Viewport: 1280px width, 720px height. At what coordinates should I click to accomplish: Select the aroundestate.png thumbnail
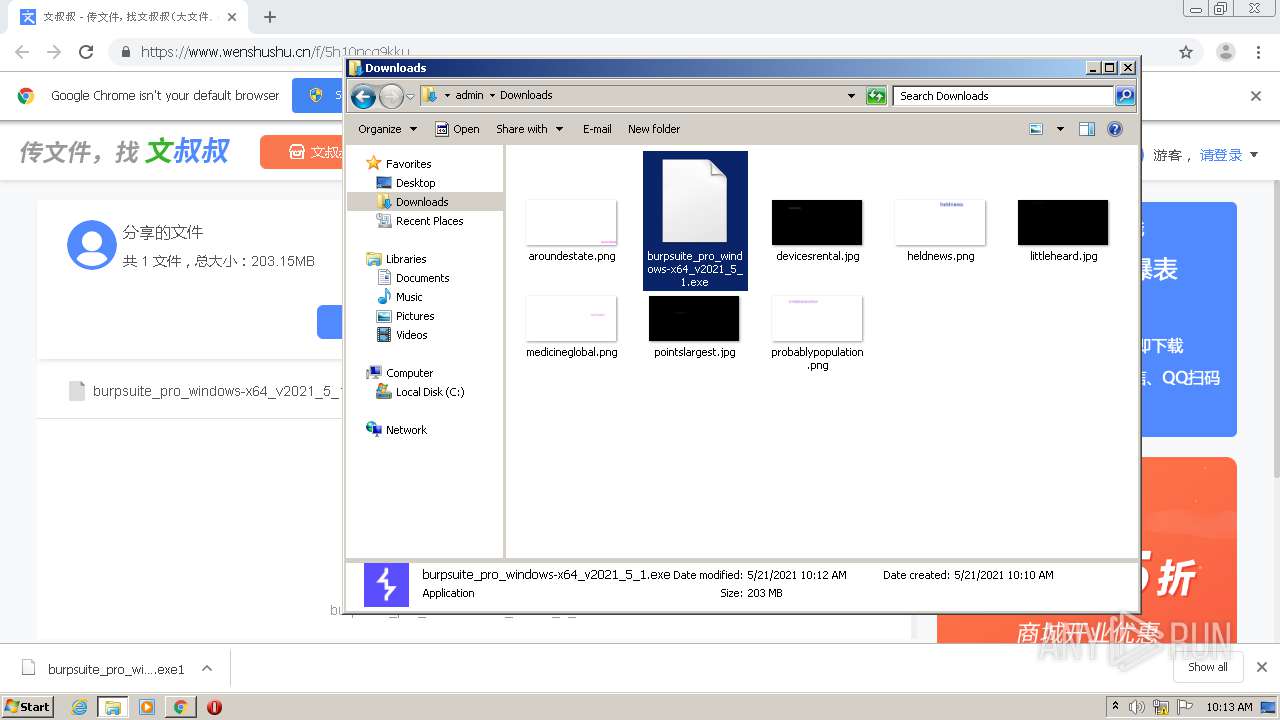tap(572, 222)
